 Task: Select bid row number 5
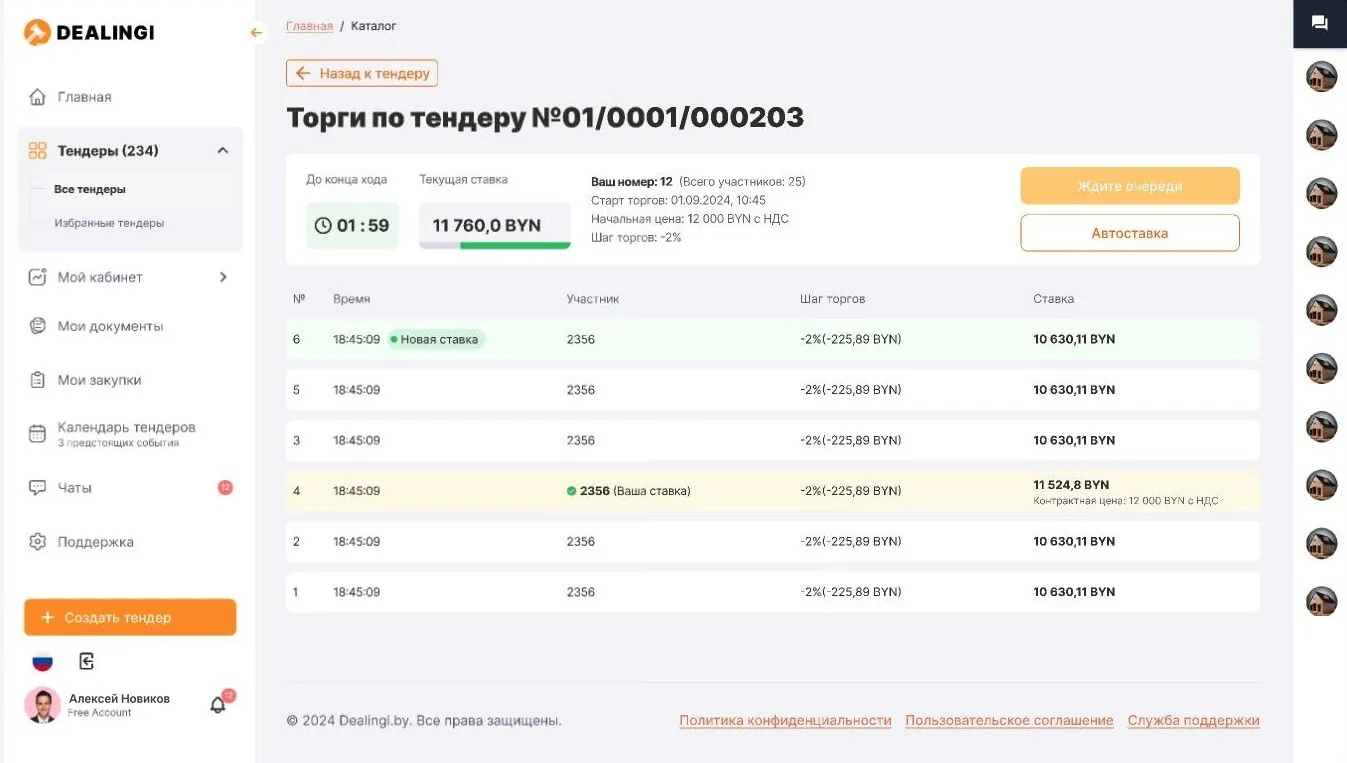coord(773,390)
